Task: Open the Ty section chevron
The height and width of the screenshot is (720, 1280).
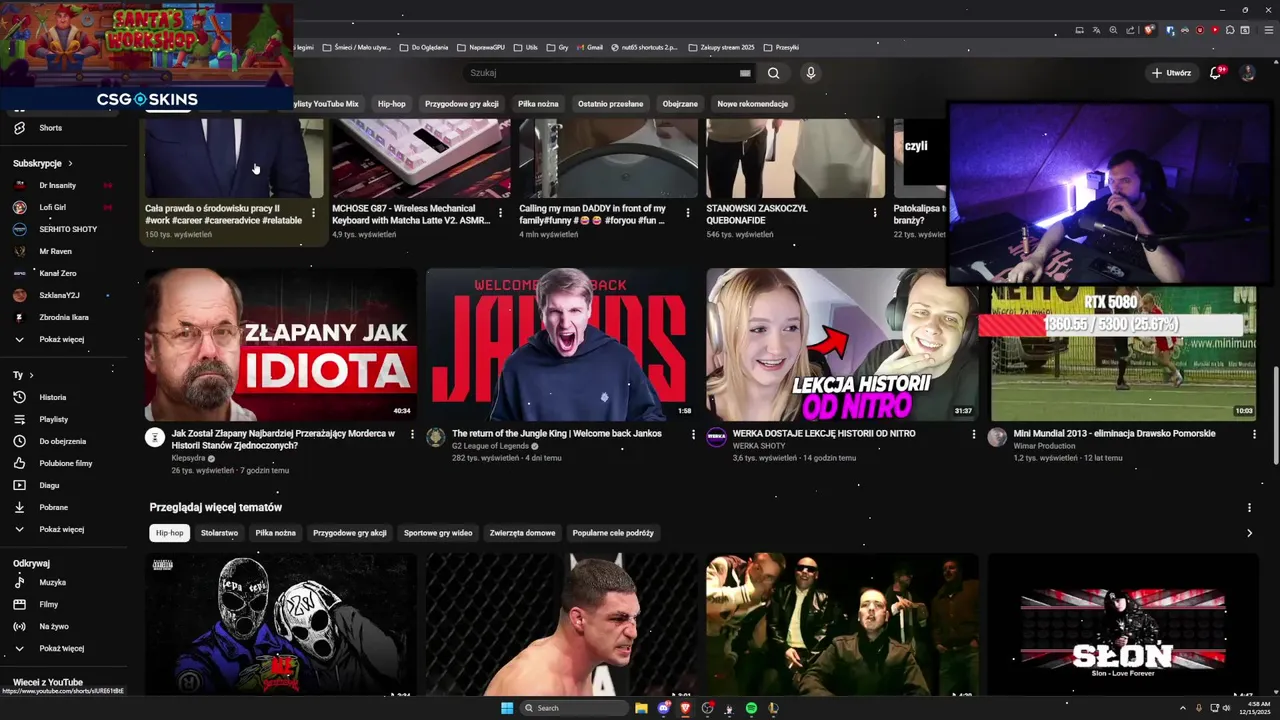Action: click(31, 375)
